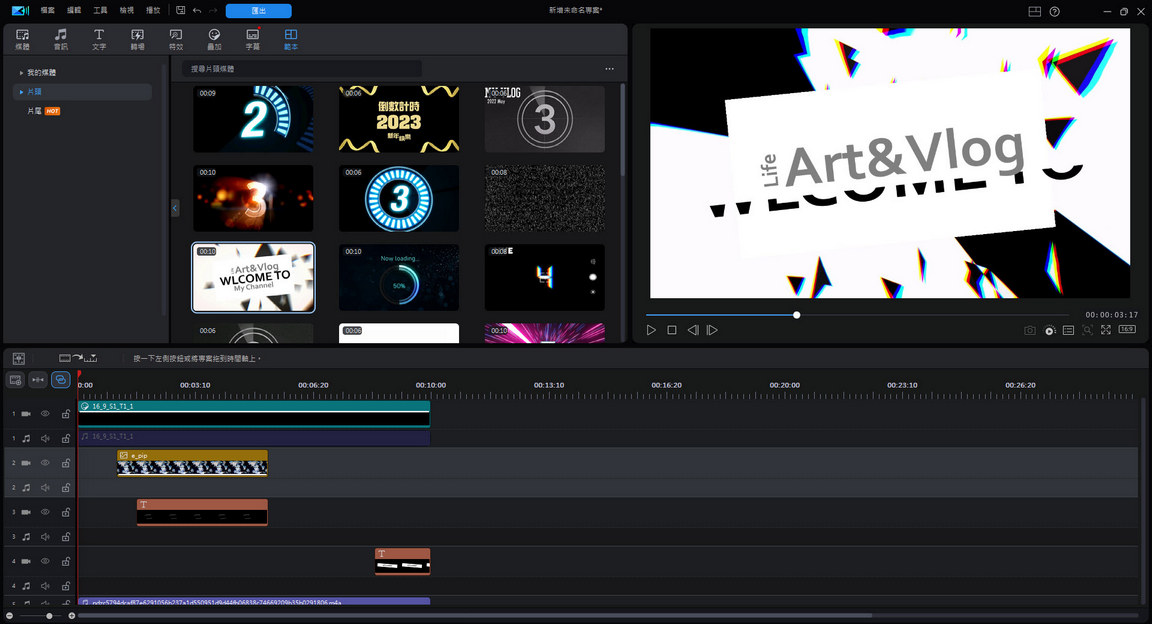Open the 音訊 audio room
Viewport: 1152px width, 624px height.
[x=60, y=39]
